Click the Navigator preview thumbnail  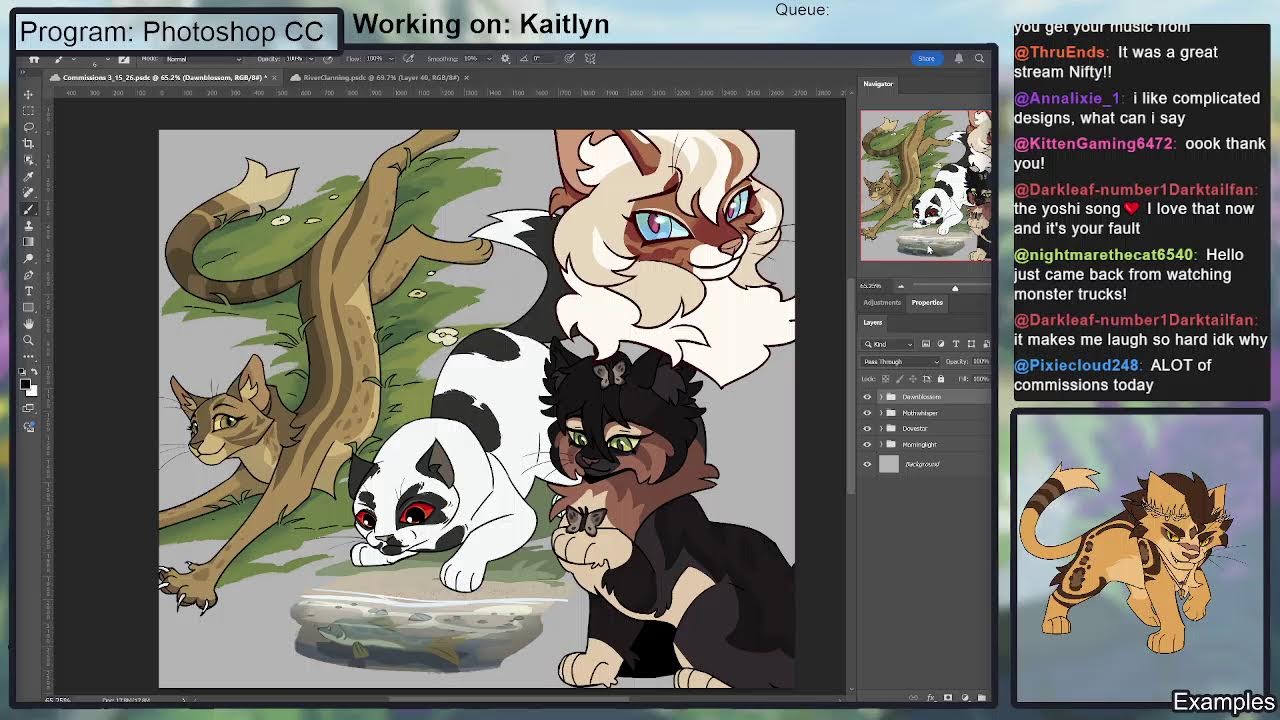pos(926,185)
